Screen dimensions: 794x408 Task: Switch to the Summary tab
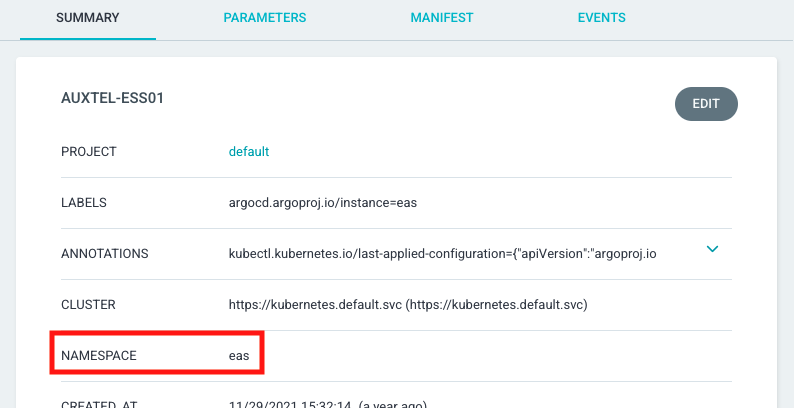[88, 18]
